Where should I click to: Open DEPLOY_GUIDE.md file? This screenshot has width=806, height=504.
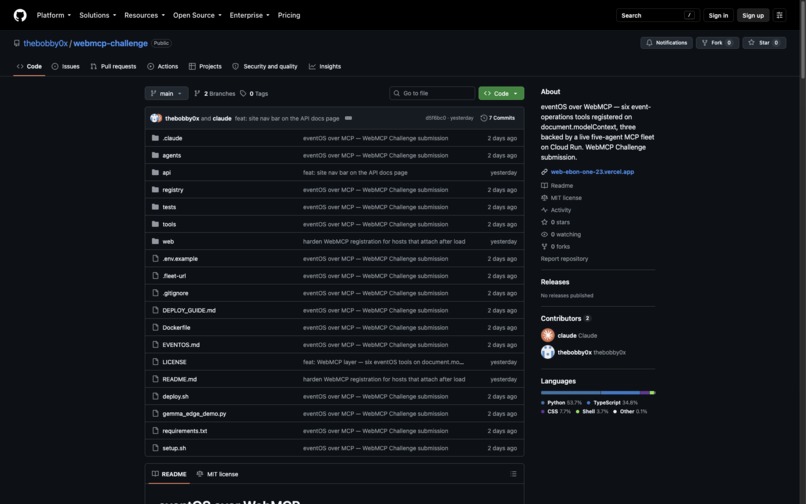[189, 311]
